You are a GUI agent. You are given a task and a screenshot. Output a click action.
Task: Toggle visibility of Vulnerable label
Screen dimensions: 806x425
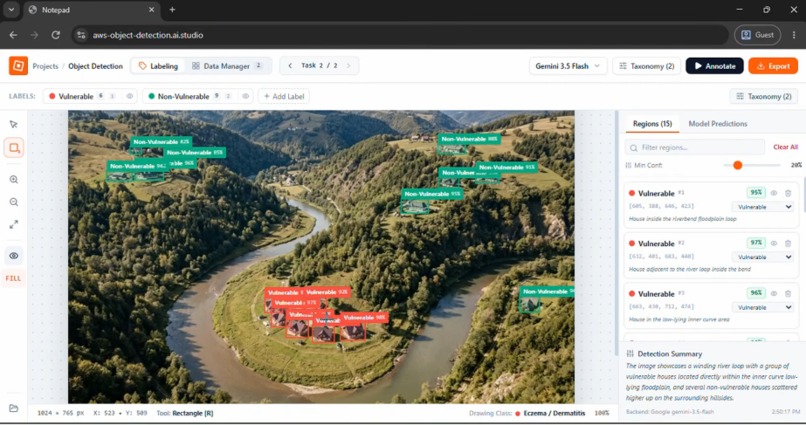click(130, 96)
